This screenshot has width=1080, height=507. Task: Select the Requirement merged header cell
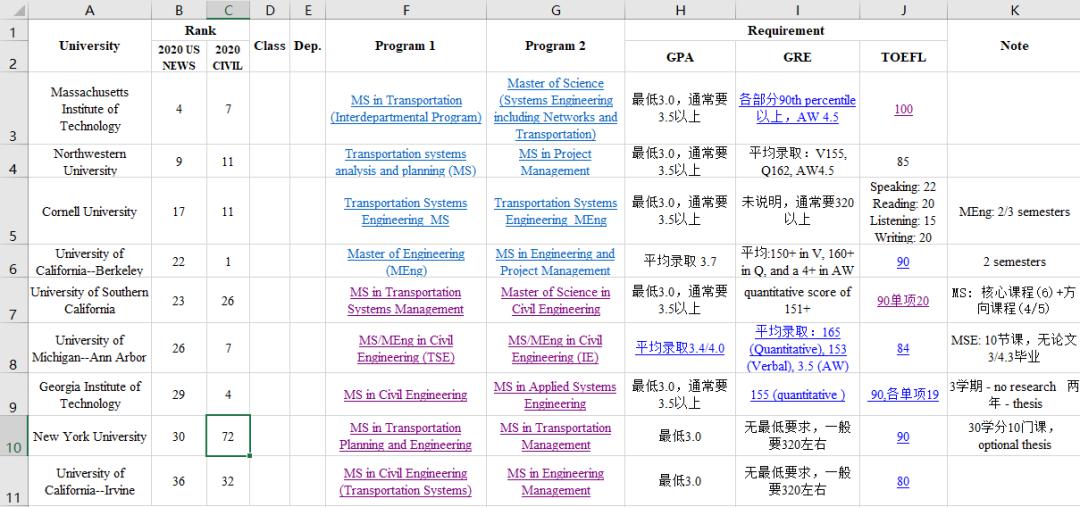tap(786, 30)
